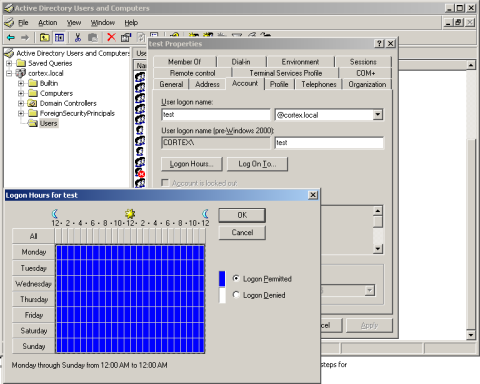Expand the Domain Controllers node
Image resolution: width=480 pixels, height=384 pixels.
[x=21, y=103]
